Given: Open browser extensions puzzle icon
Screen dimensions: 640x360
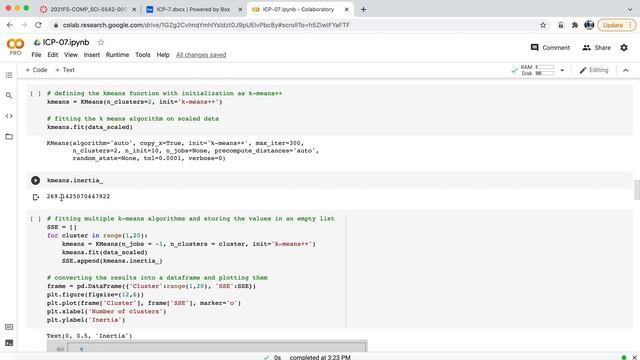Looking at the screenshot, I should tap(575, 25).
